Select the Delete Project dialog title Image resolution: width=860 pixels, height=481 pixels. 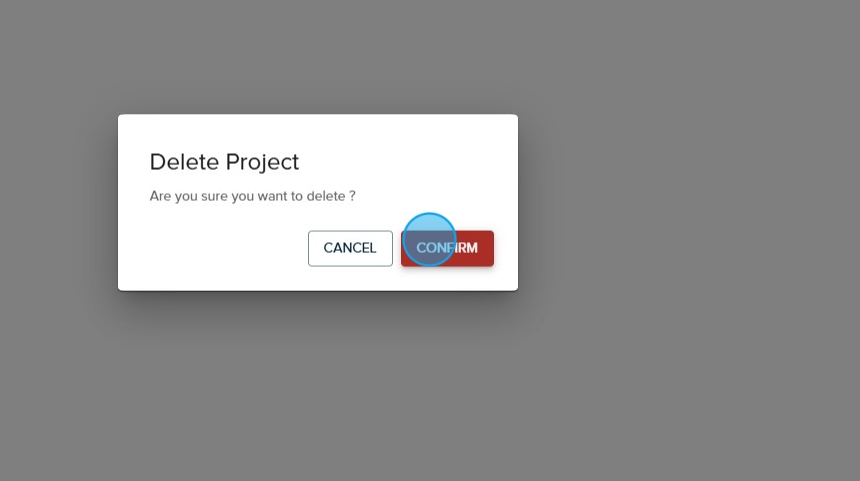point(224,162)
